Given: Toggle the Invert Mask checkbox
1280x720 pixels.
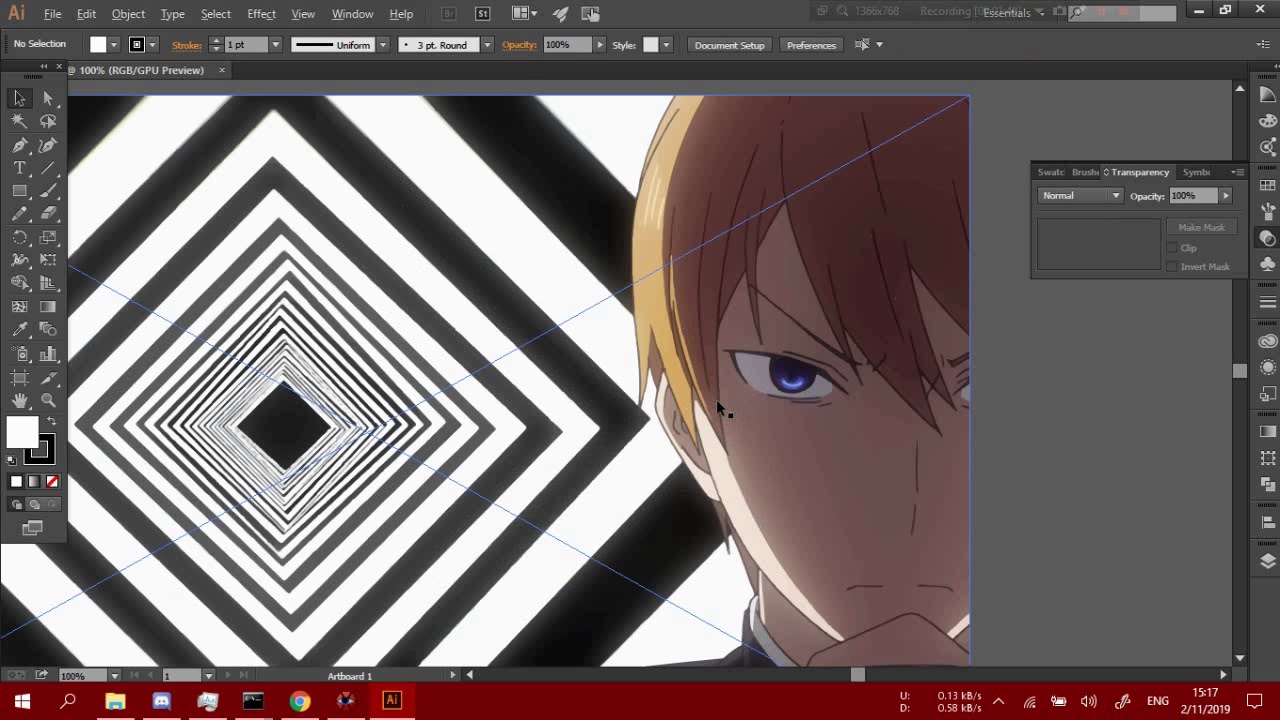Looking at the screenshot, I should pos(1173,267).
